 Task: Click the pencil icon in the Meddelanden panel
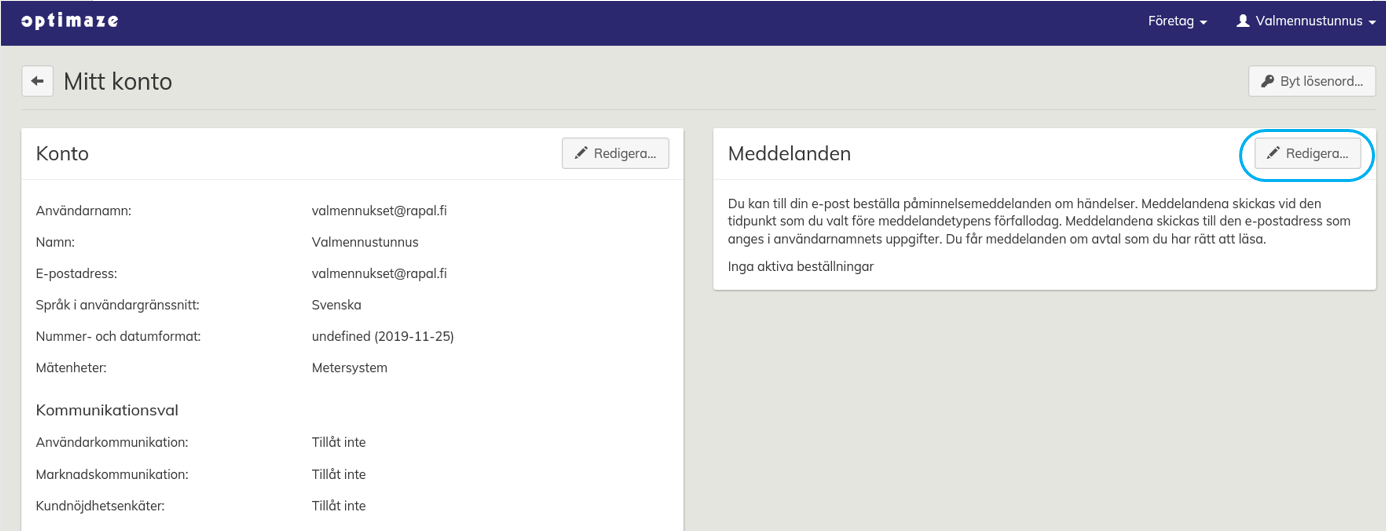[1273, 154]
